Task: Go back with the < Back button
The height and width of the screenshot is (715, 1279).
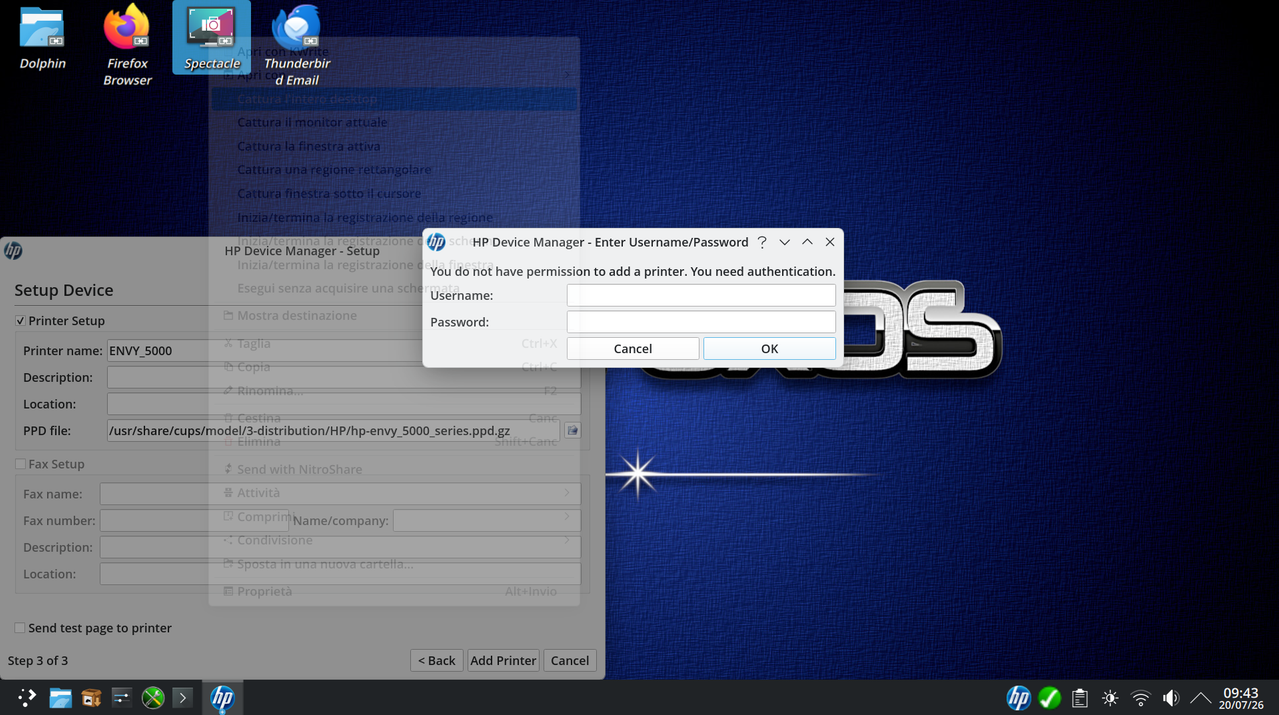Action: [x=437, y=661]
